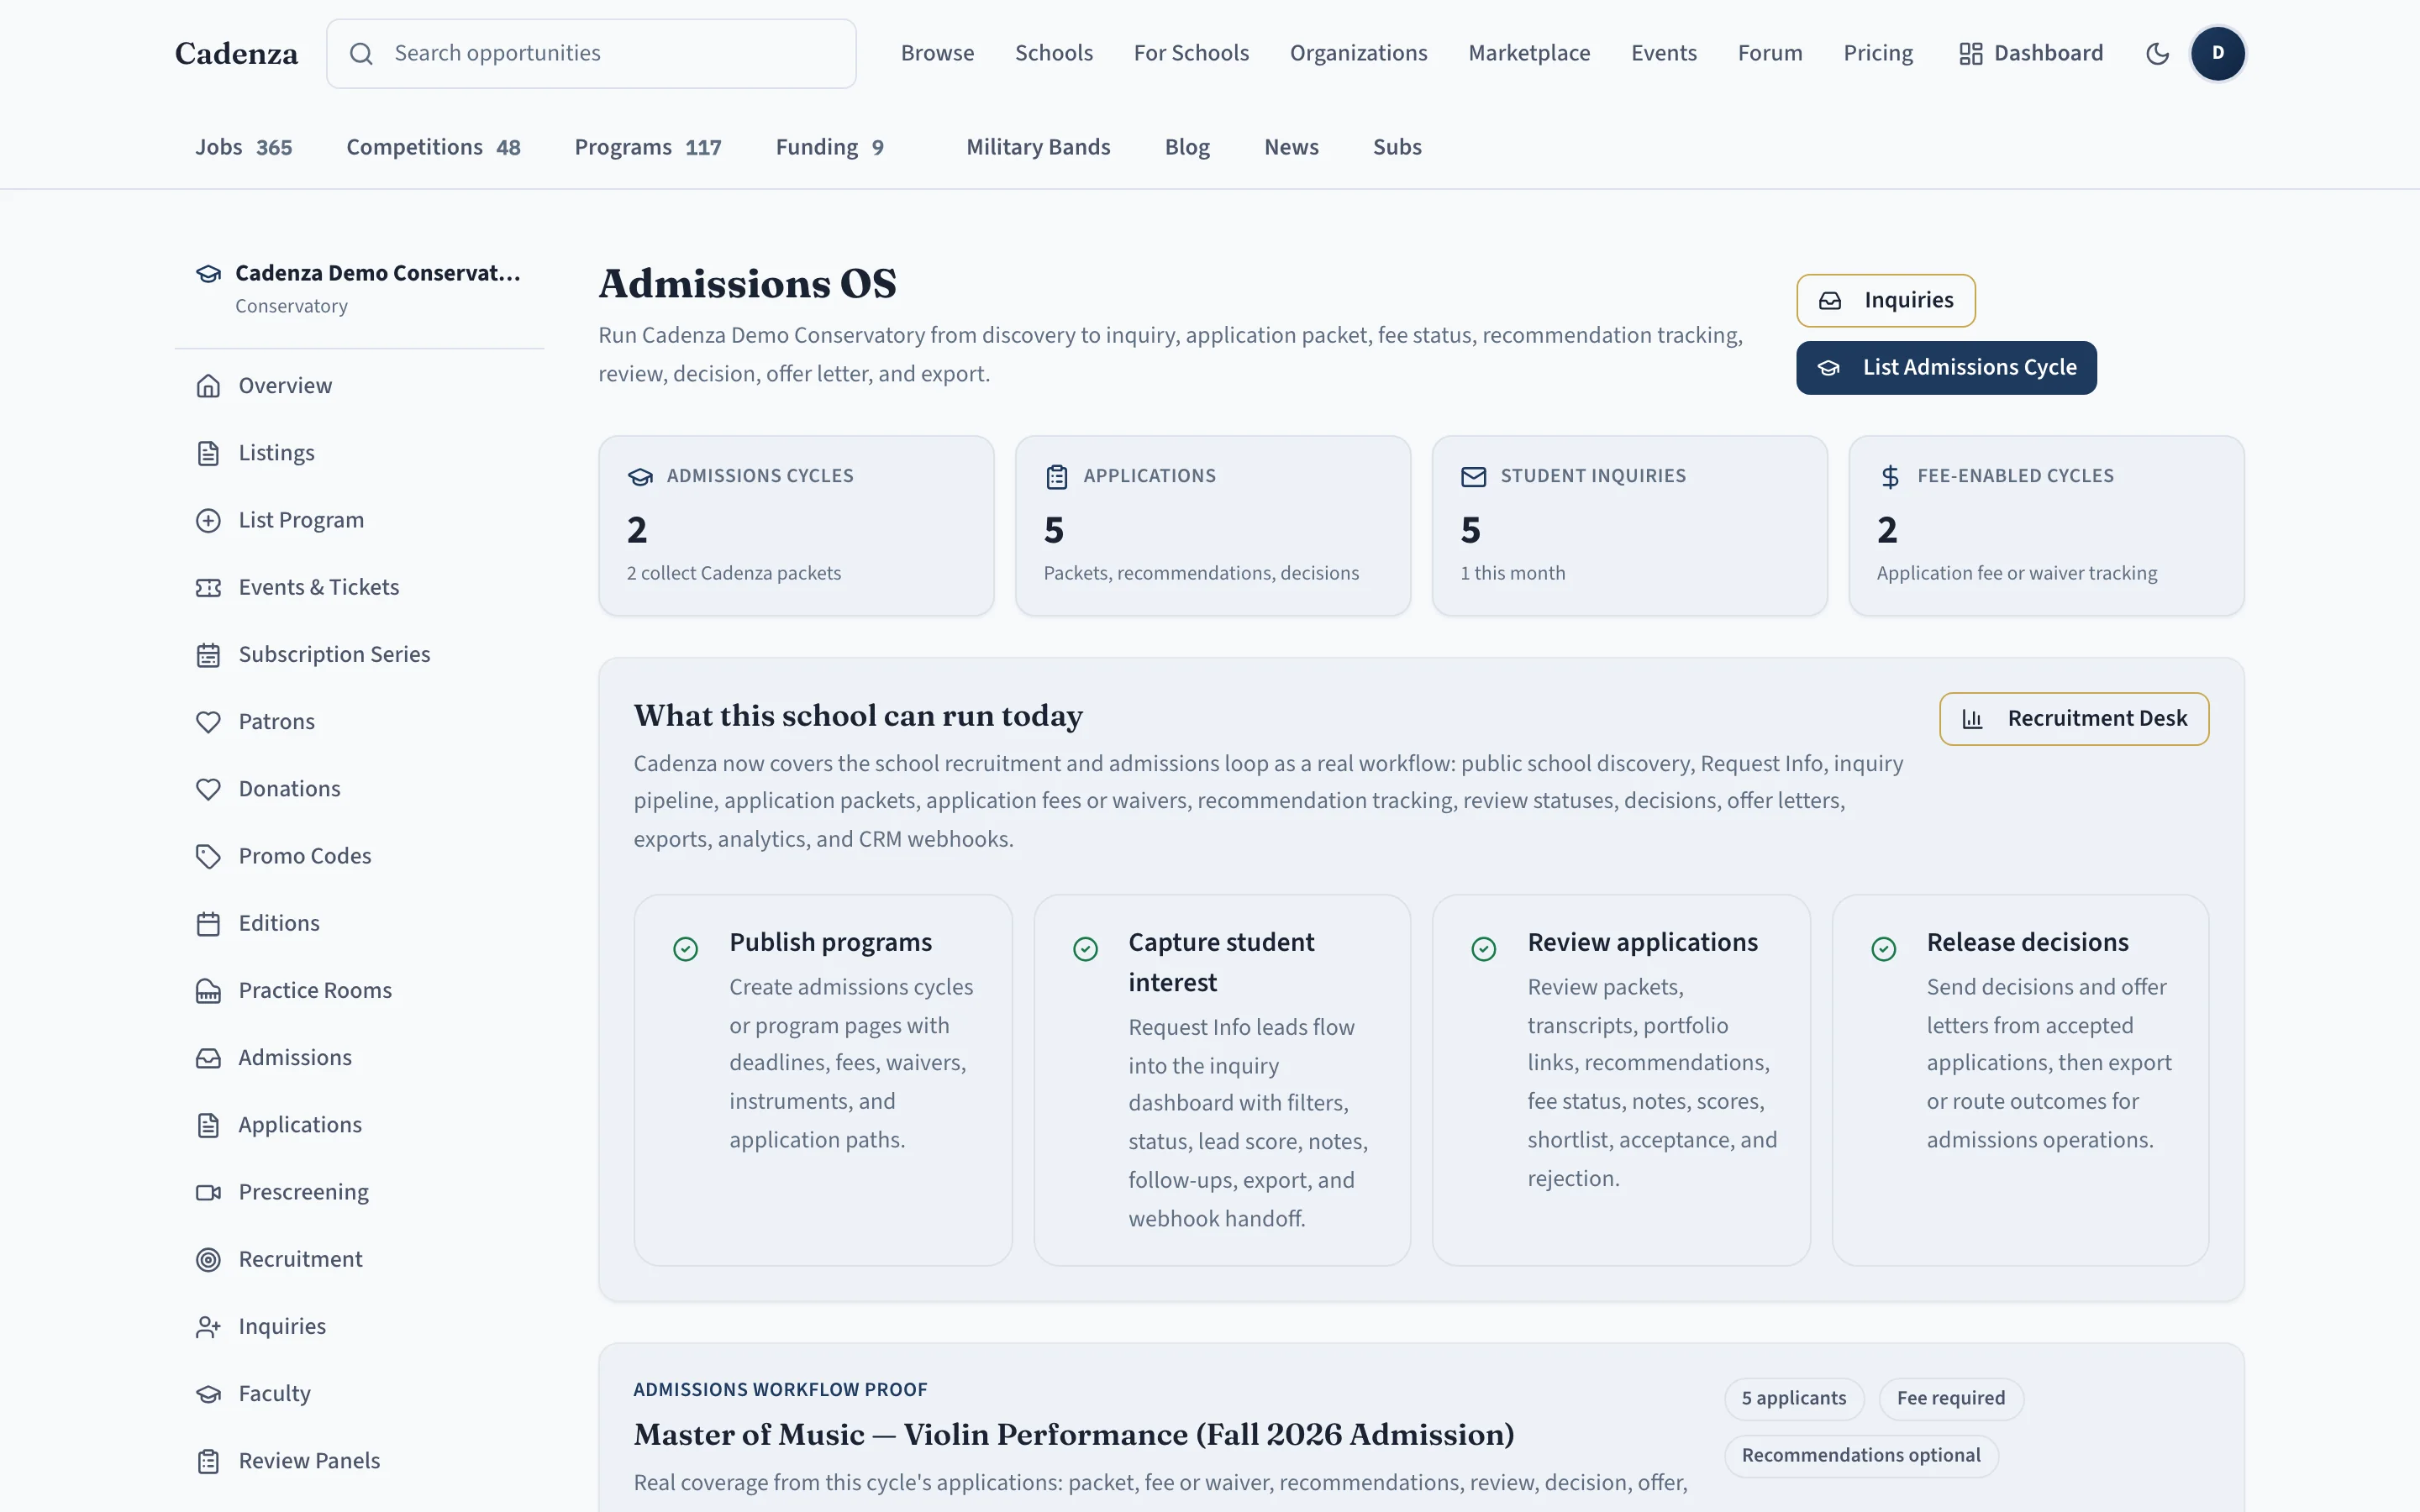Viewport: 2420px width, 1512px height.
Task: Select the Admissions Cycles stat card
Action: click(796, 526)
